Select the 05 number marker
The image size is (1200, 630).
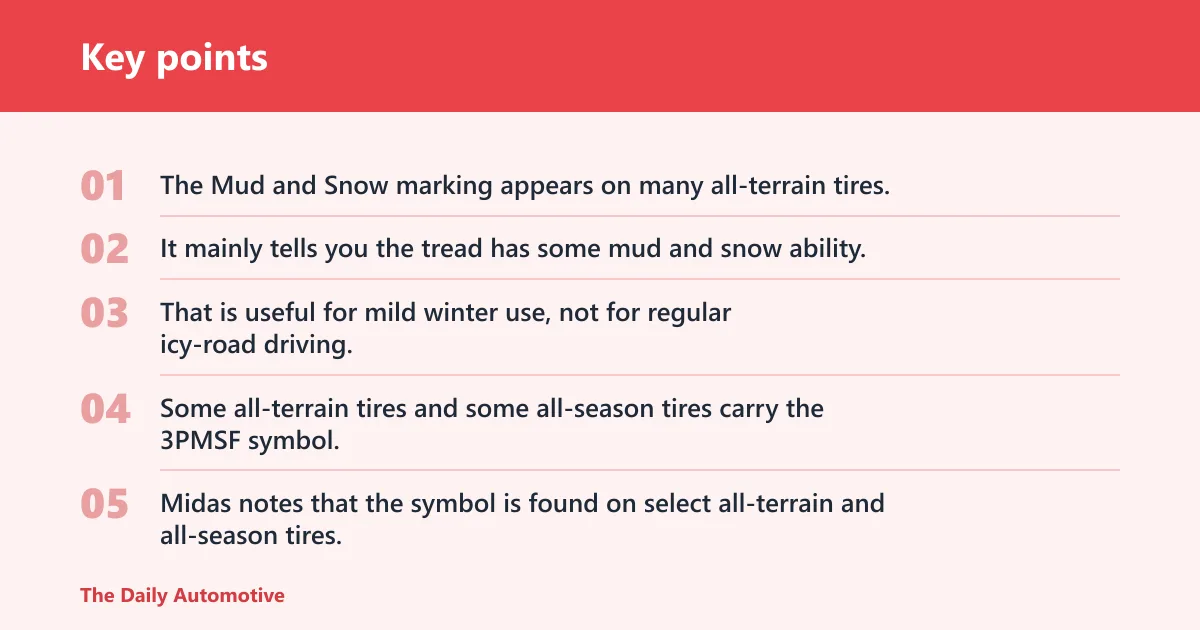104,504
